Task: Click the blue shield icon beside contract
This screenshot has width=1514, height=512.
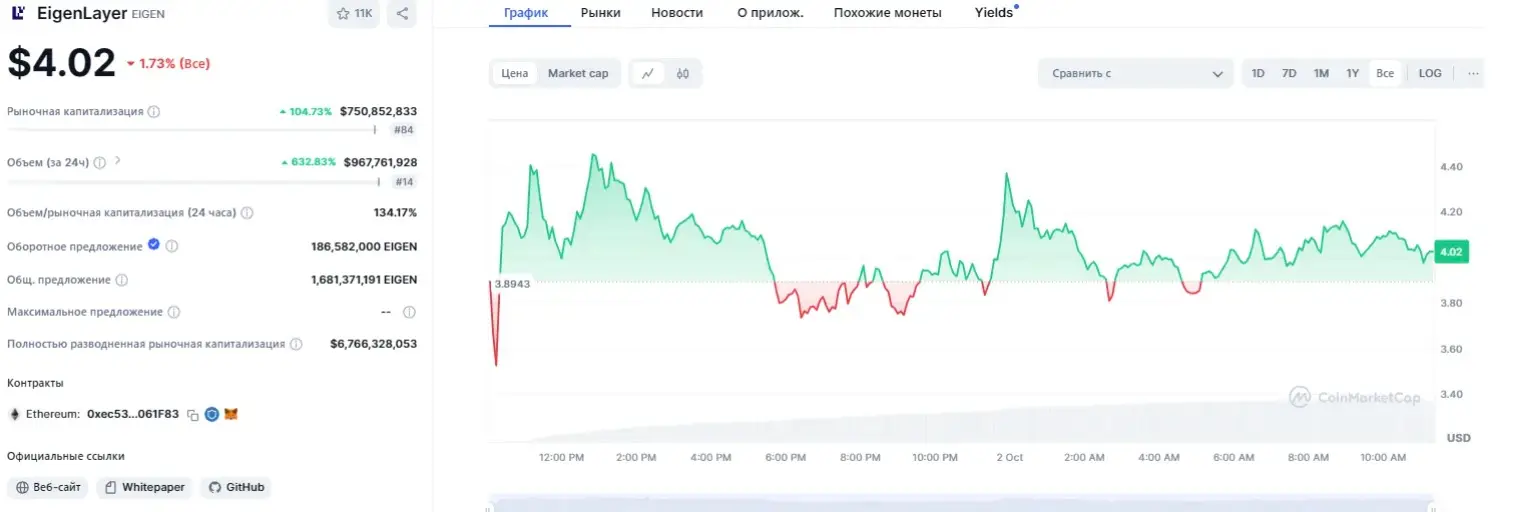Action: 212,414
